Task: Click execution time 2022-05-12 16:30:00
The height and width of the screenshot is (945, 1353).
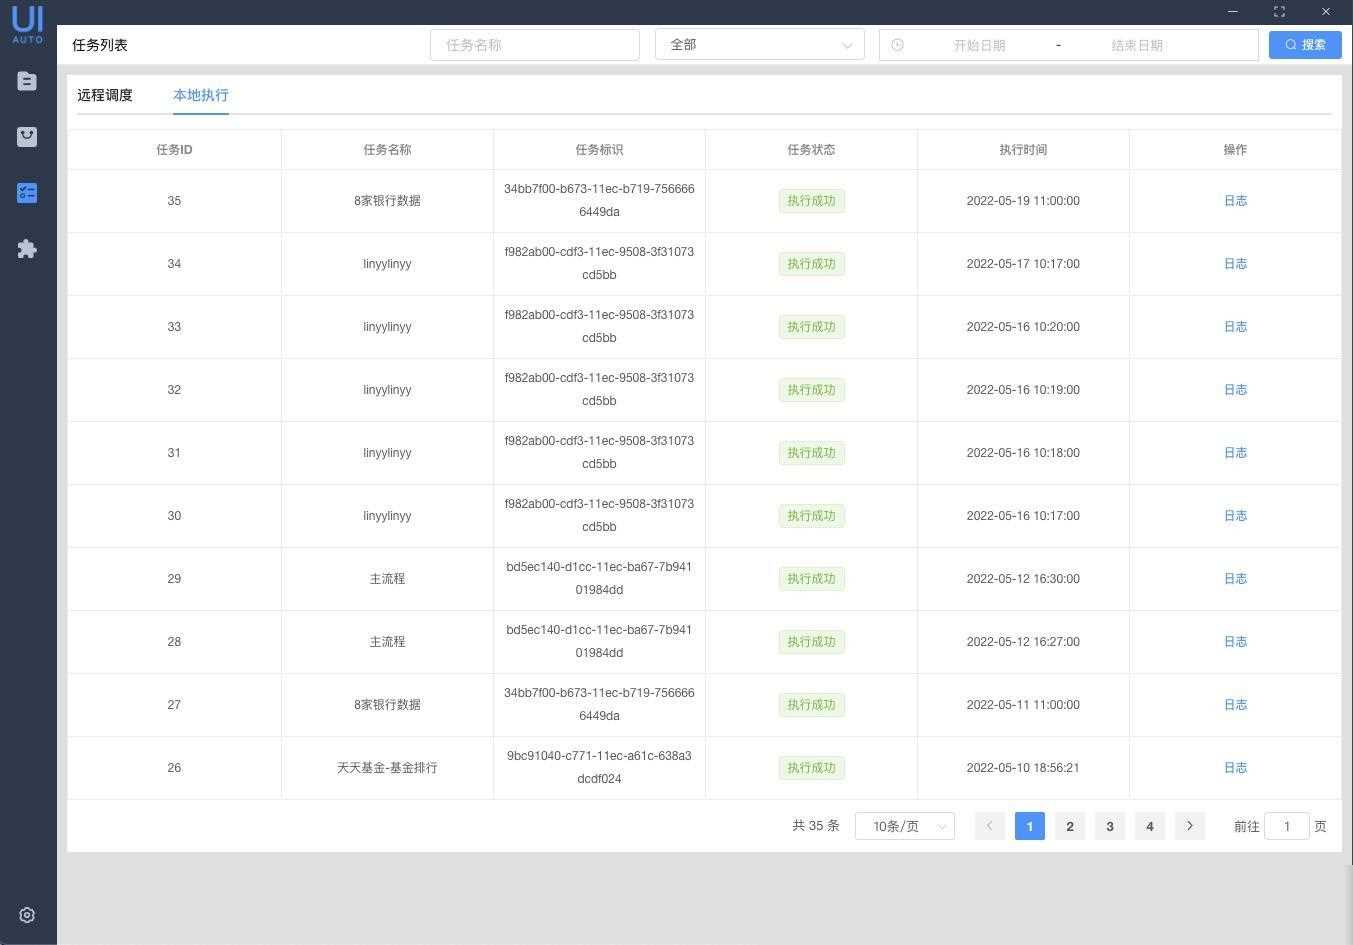Action: (1023, 579)
